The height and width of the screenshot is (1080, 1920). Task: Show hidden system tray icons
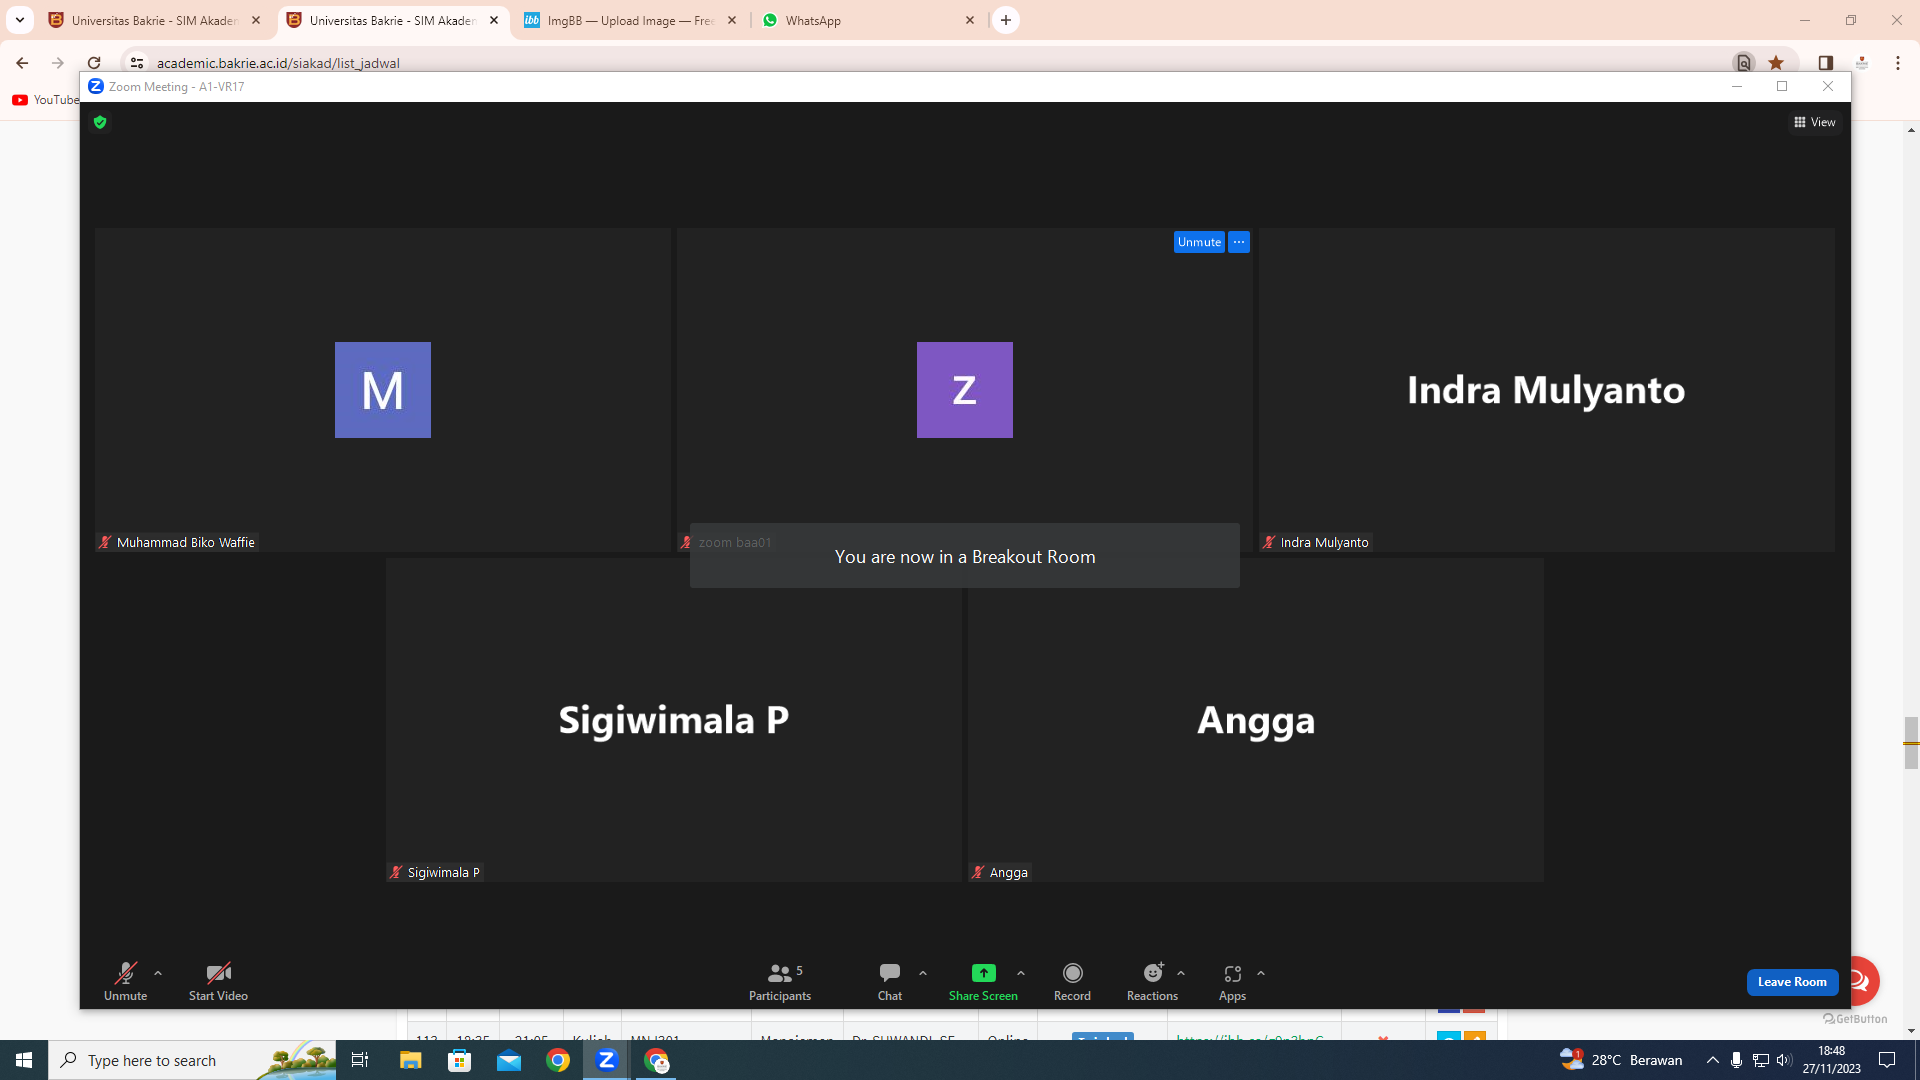click(x=1713, y=1060)
